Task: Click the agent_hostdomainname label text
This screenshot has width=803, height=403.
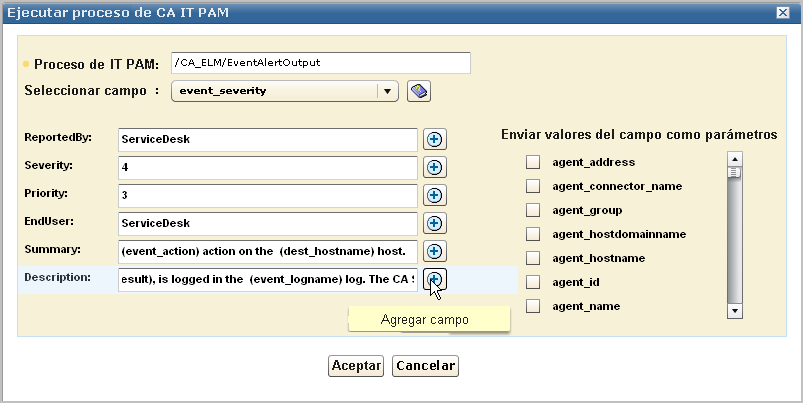Action: pos(619,234)
